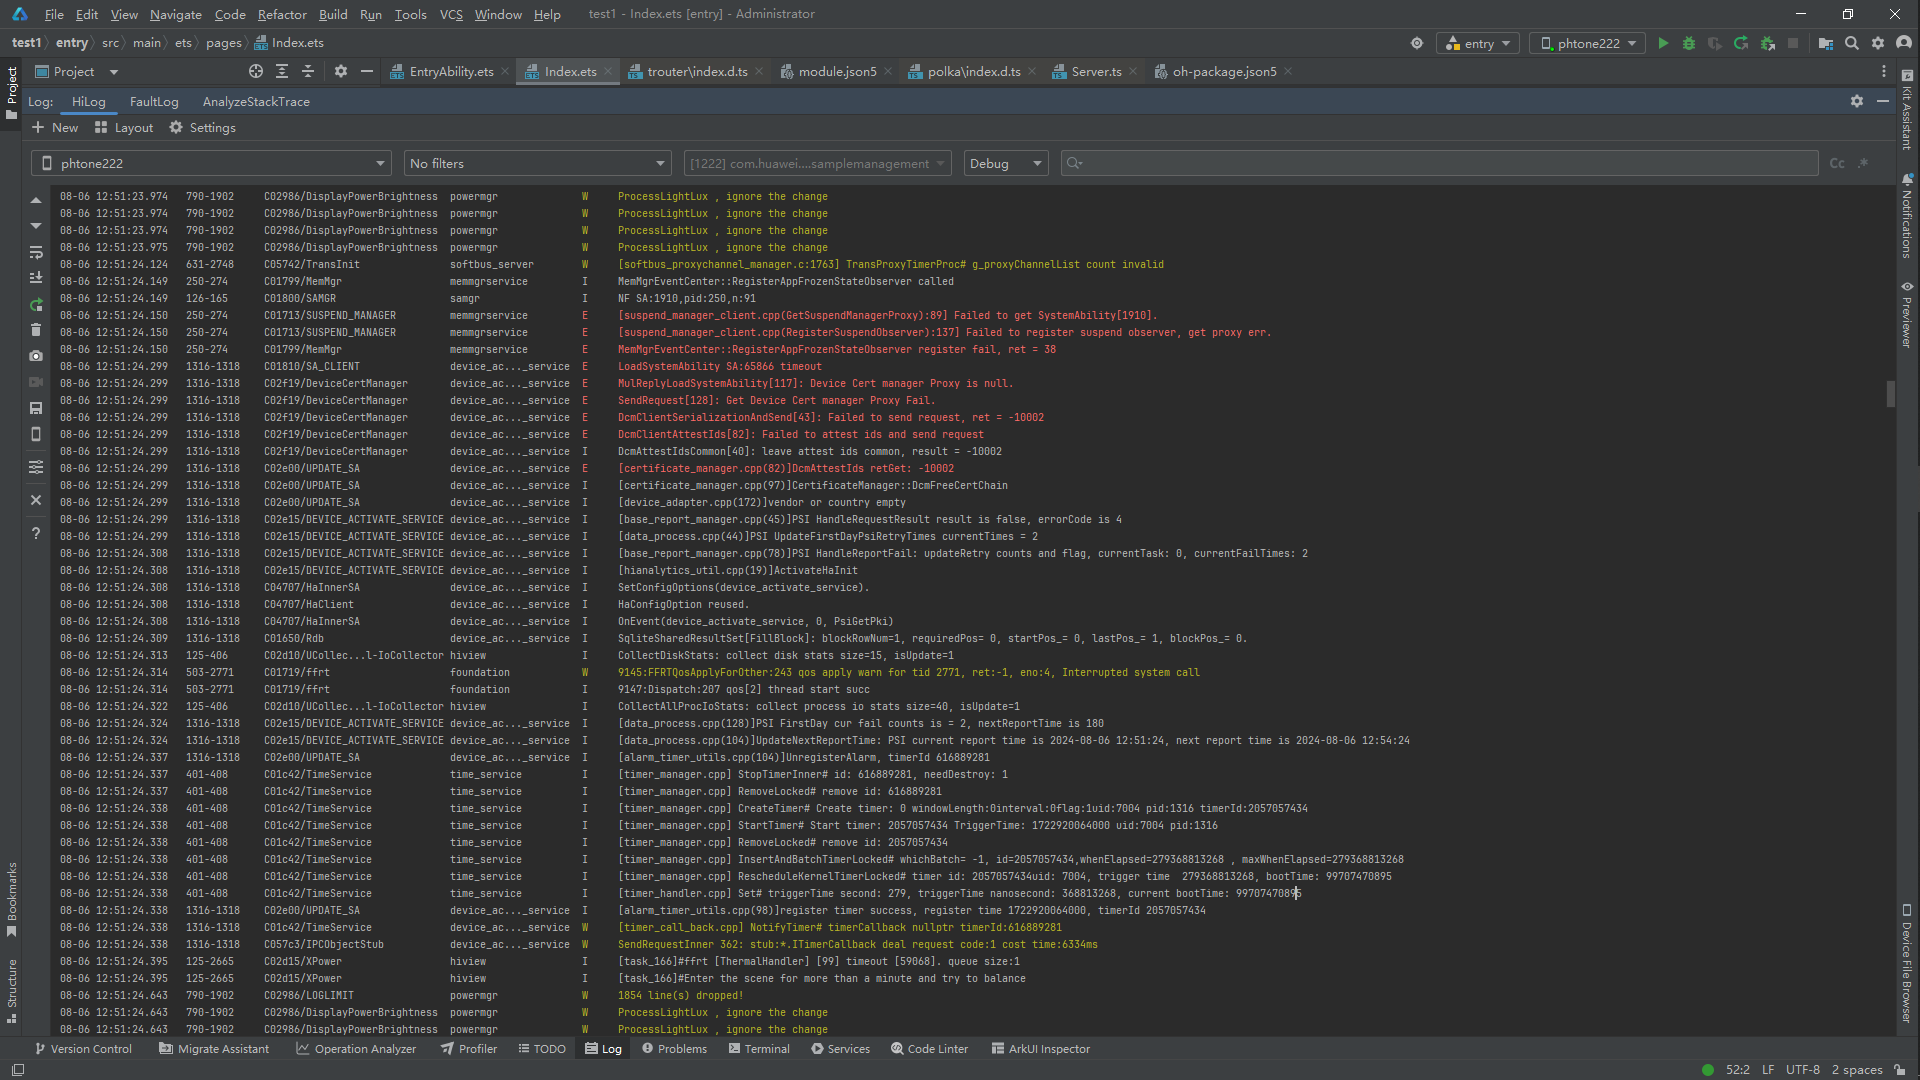Open the Profiler tool window

coord(469,1048)
